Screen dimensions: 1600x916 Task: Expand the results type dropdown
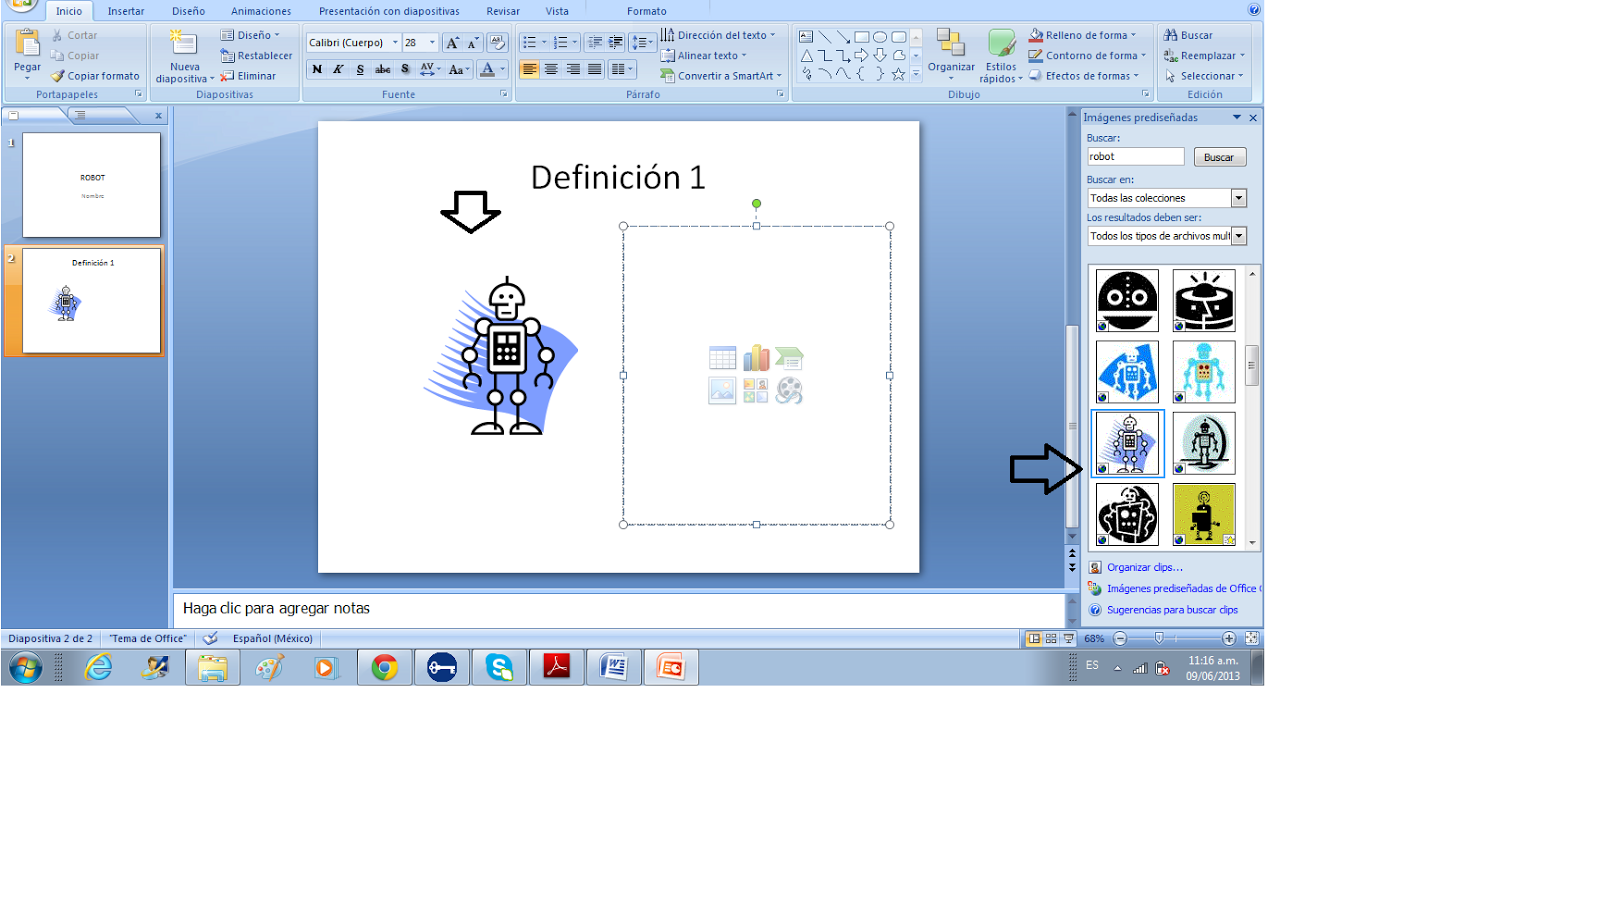(x=1240, y=235)
